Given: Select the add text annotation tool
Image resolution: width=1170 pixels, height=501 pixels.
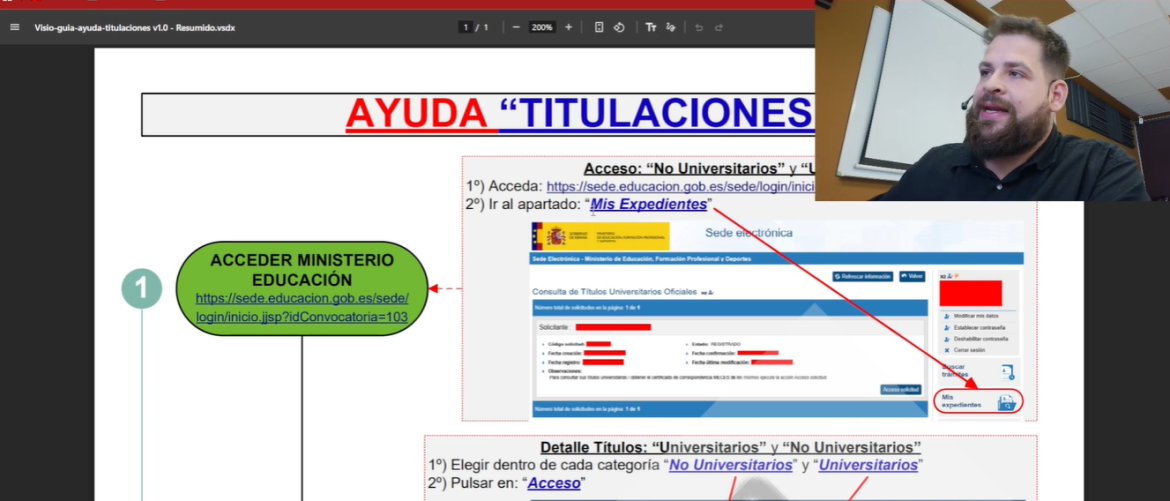Looking at the screenshot, I should (x=651, y=28).
